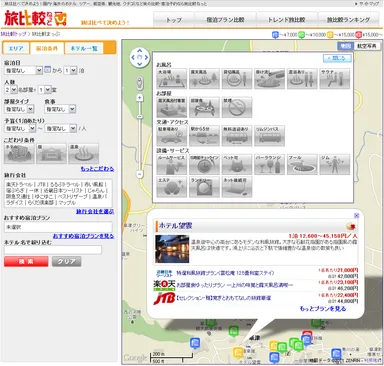Screen dimensions: 384x366
Task: Toggle the 大浴場 large public bath icon
Action: 172,79
